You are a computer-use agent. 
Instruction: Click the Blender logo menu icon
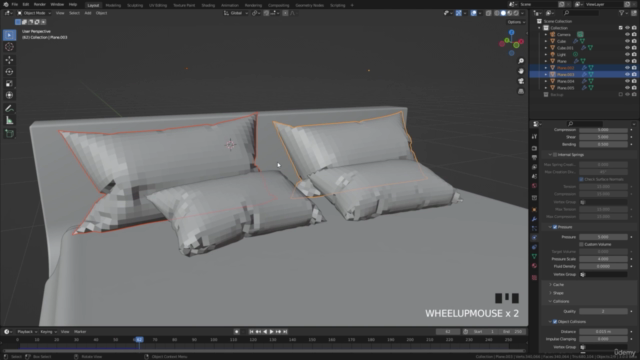coord(5,4)
